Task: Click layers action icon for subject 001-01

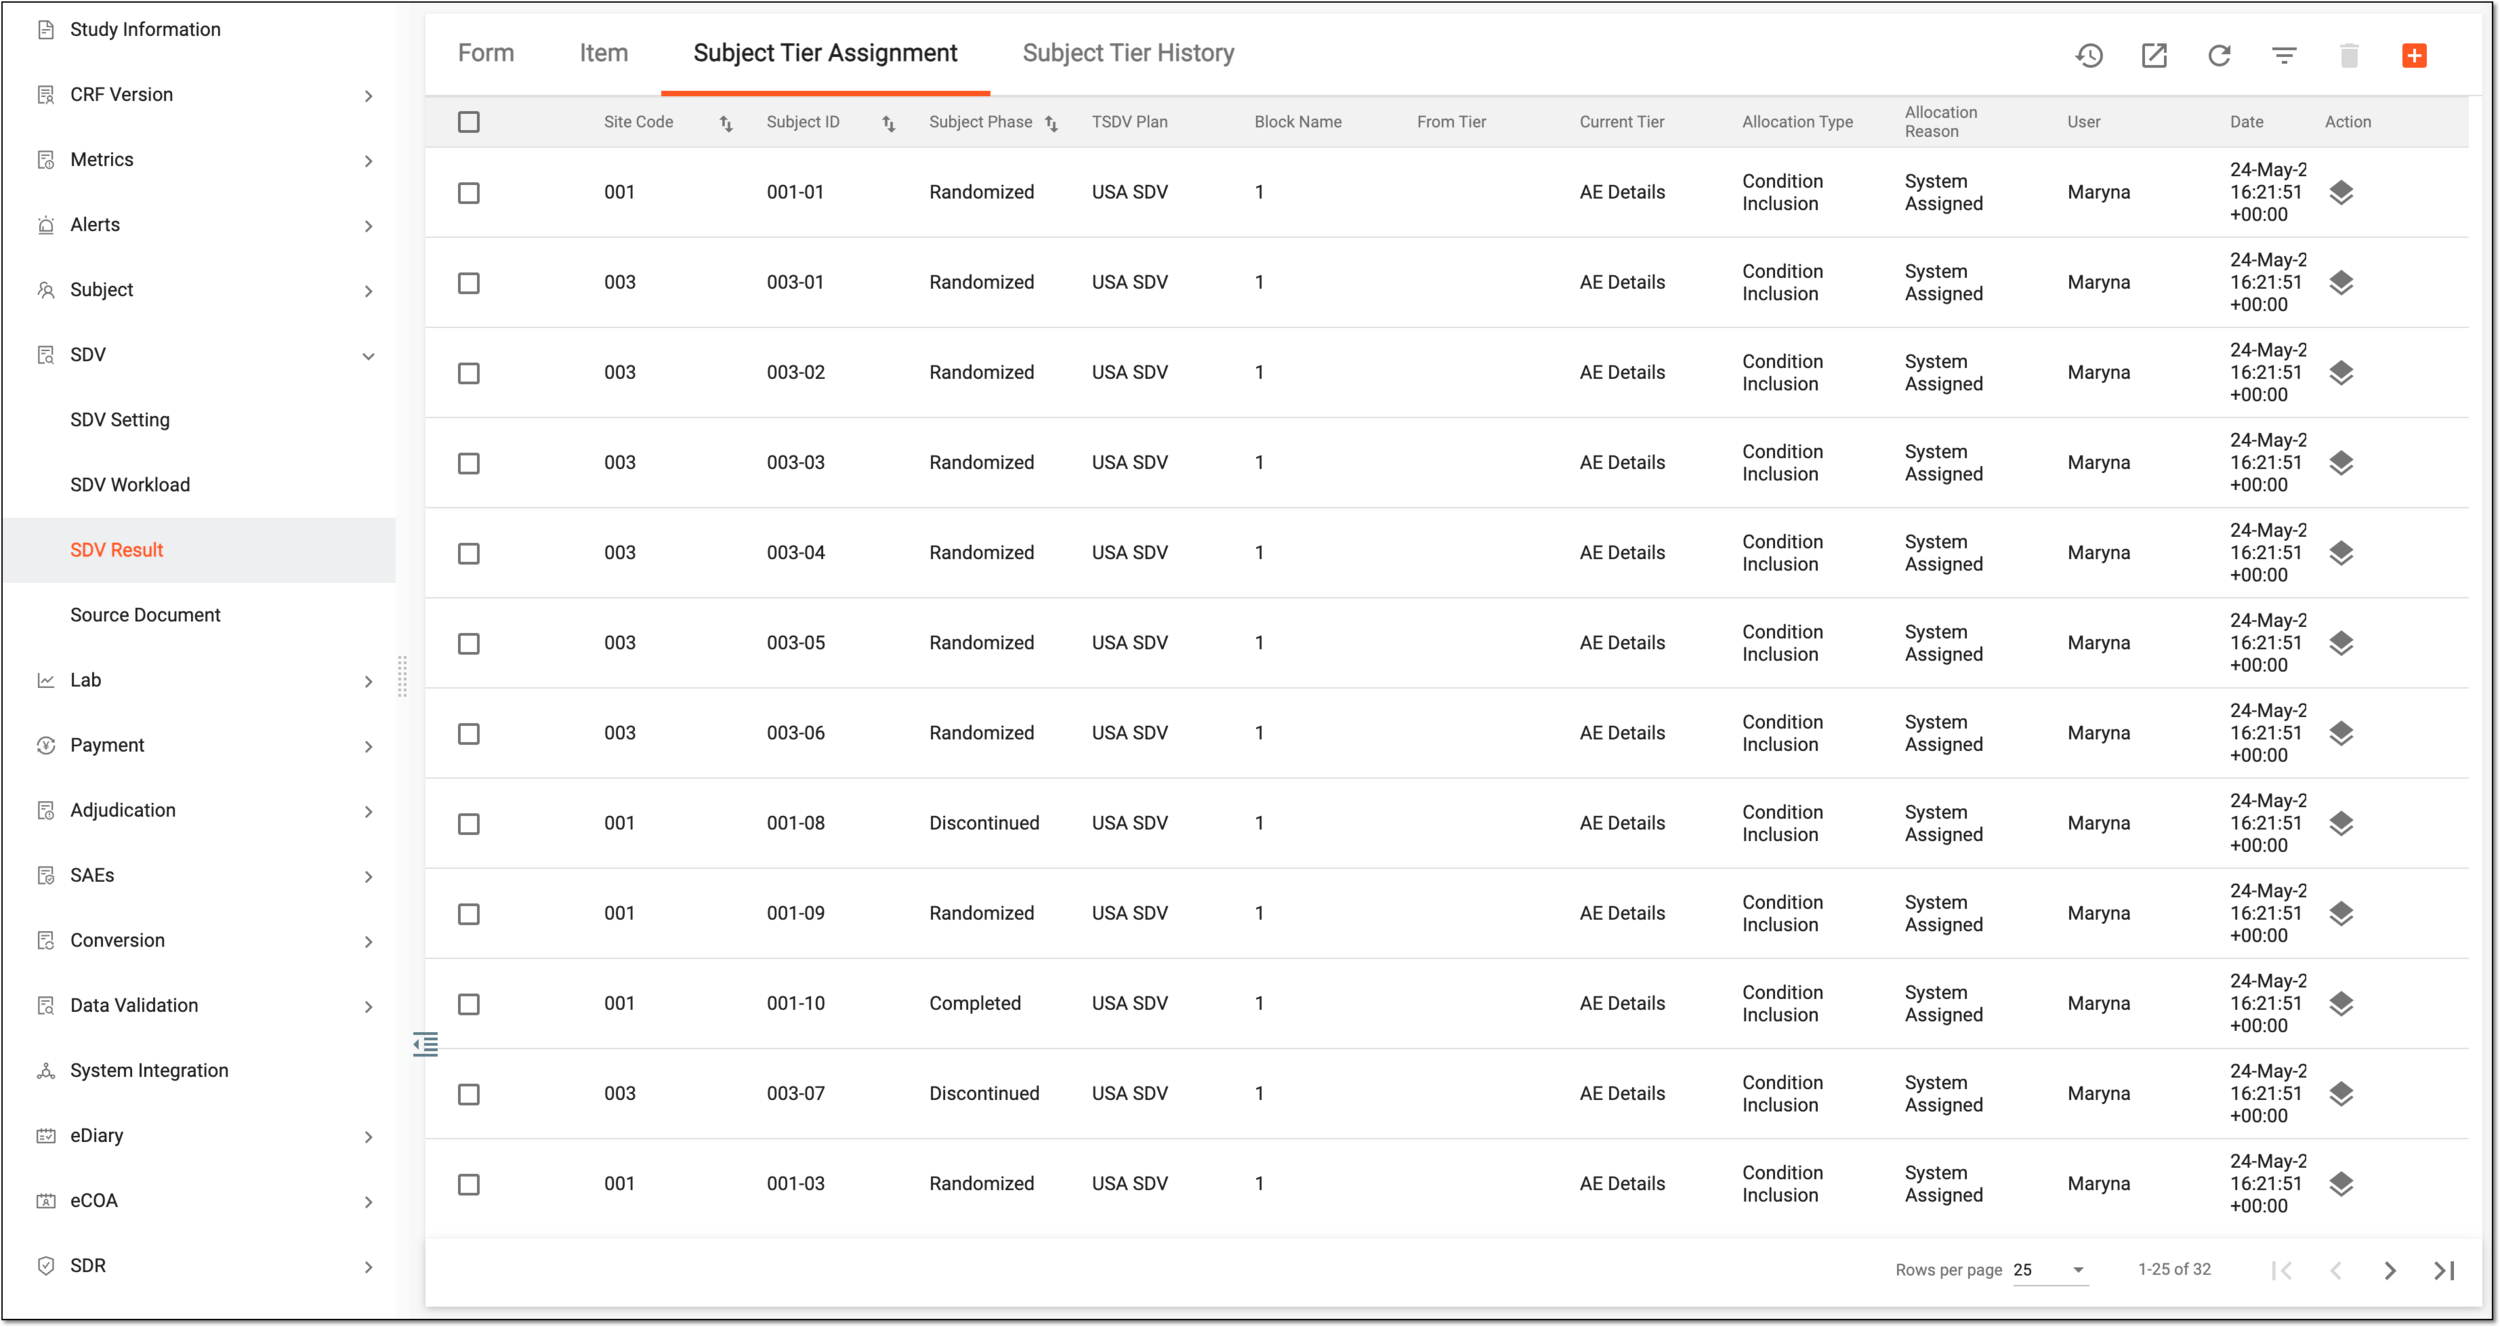Action: pos(2341,192)
